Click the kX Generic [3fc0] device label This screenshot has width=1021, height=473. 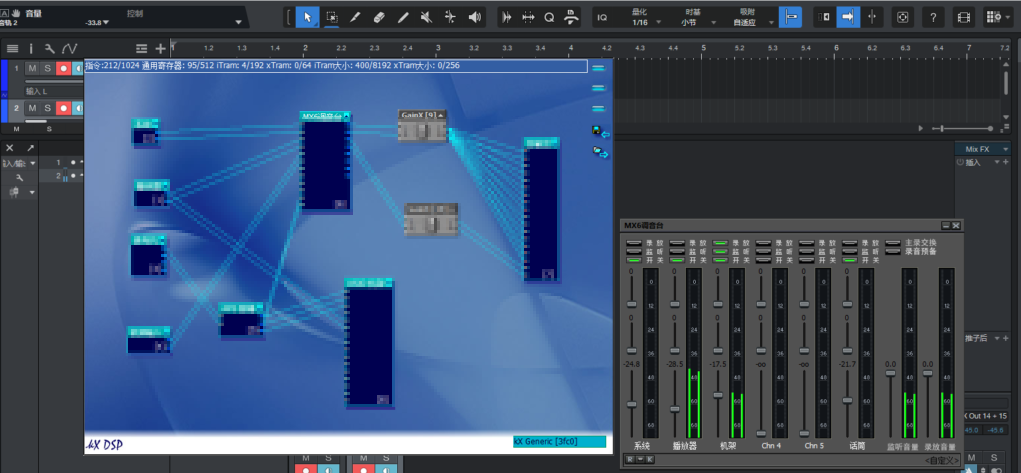click(x=558, y=441)
